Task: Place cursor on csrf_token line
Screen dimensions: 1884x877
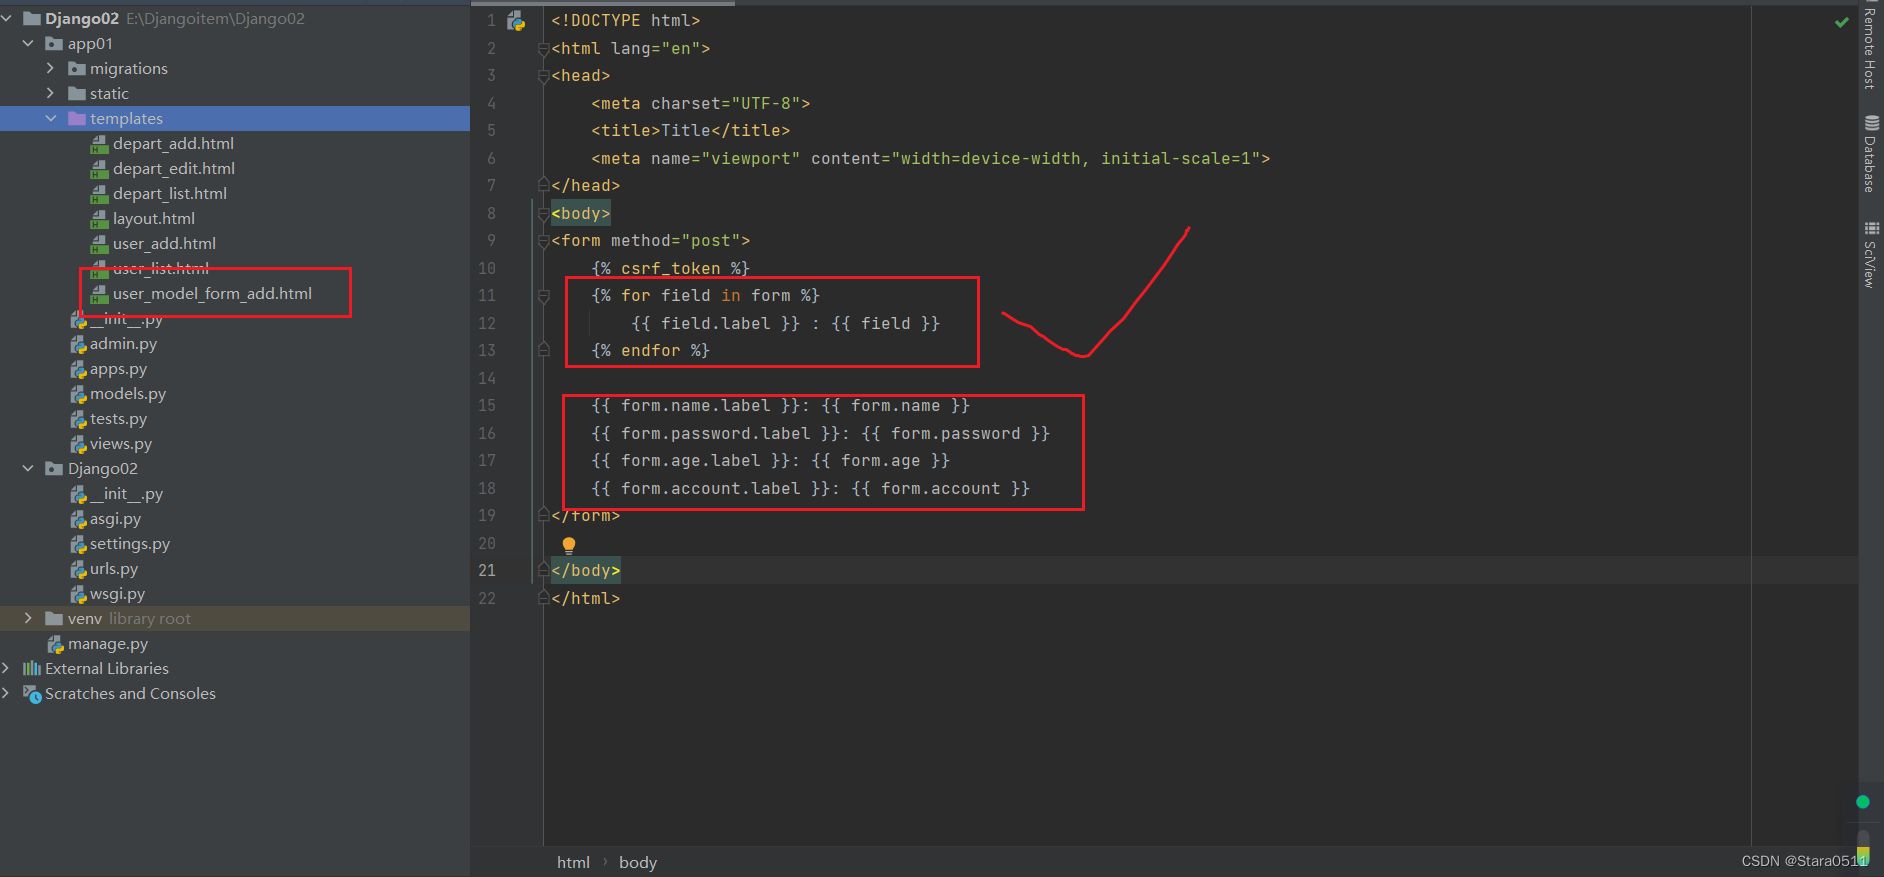Action: 670,268
